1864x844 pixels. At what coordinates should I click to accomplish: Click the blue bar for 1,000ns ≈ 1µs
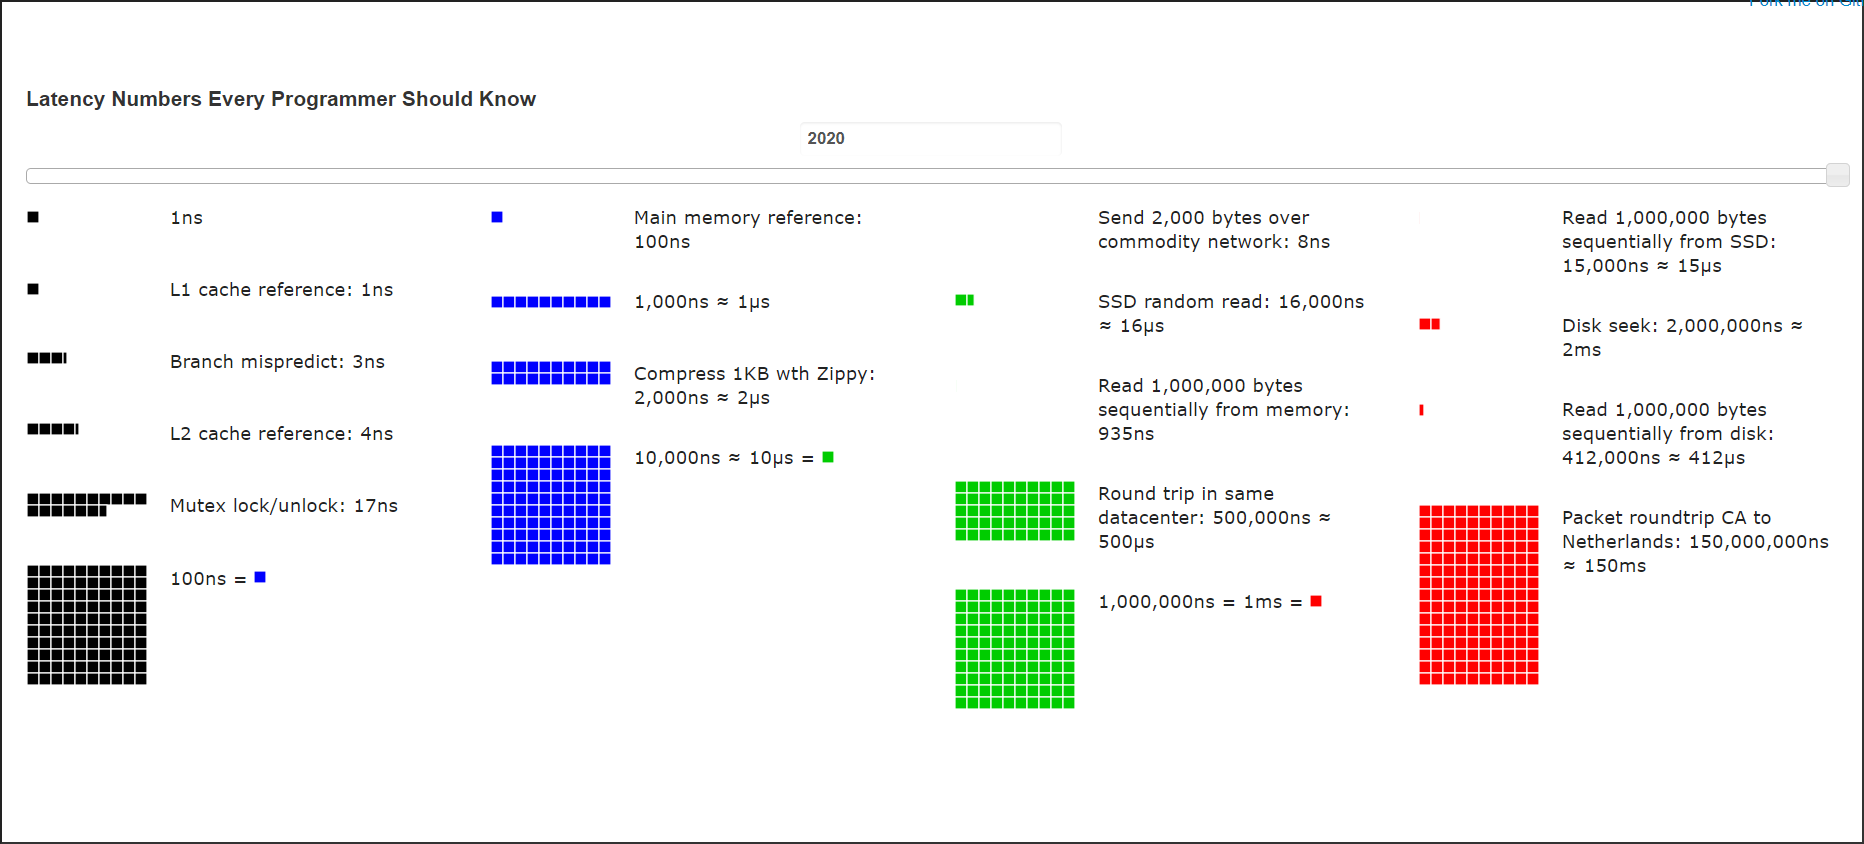coord(551,302)
